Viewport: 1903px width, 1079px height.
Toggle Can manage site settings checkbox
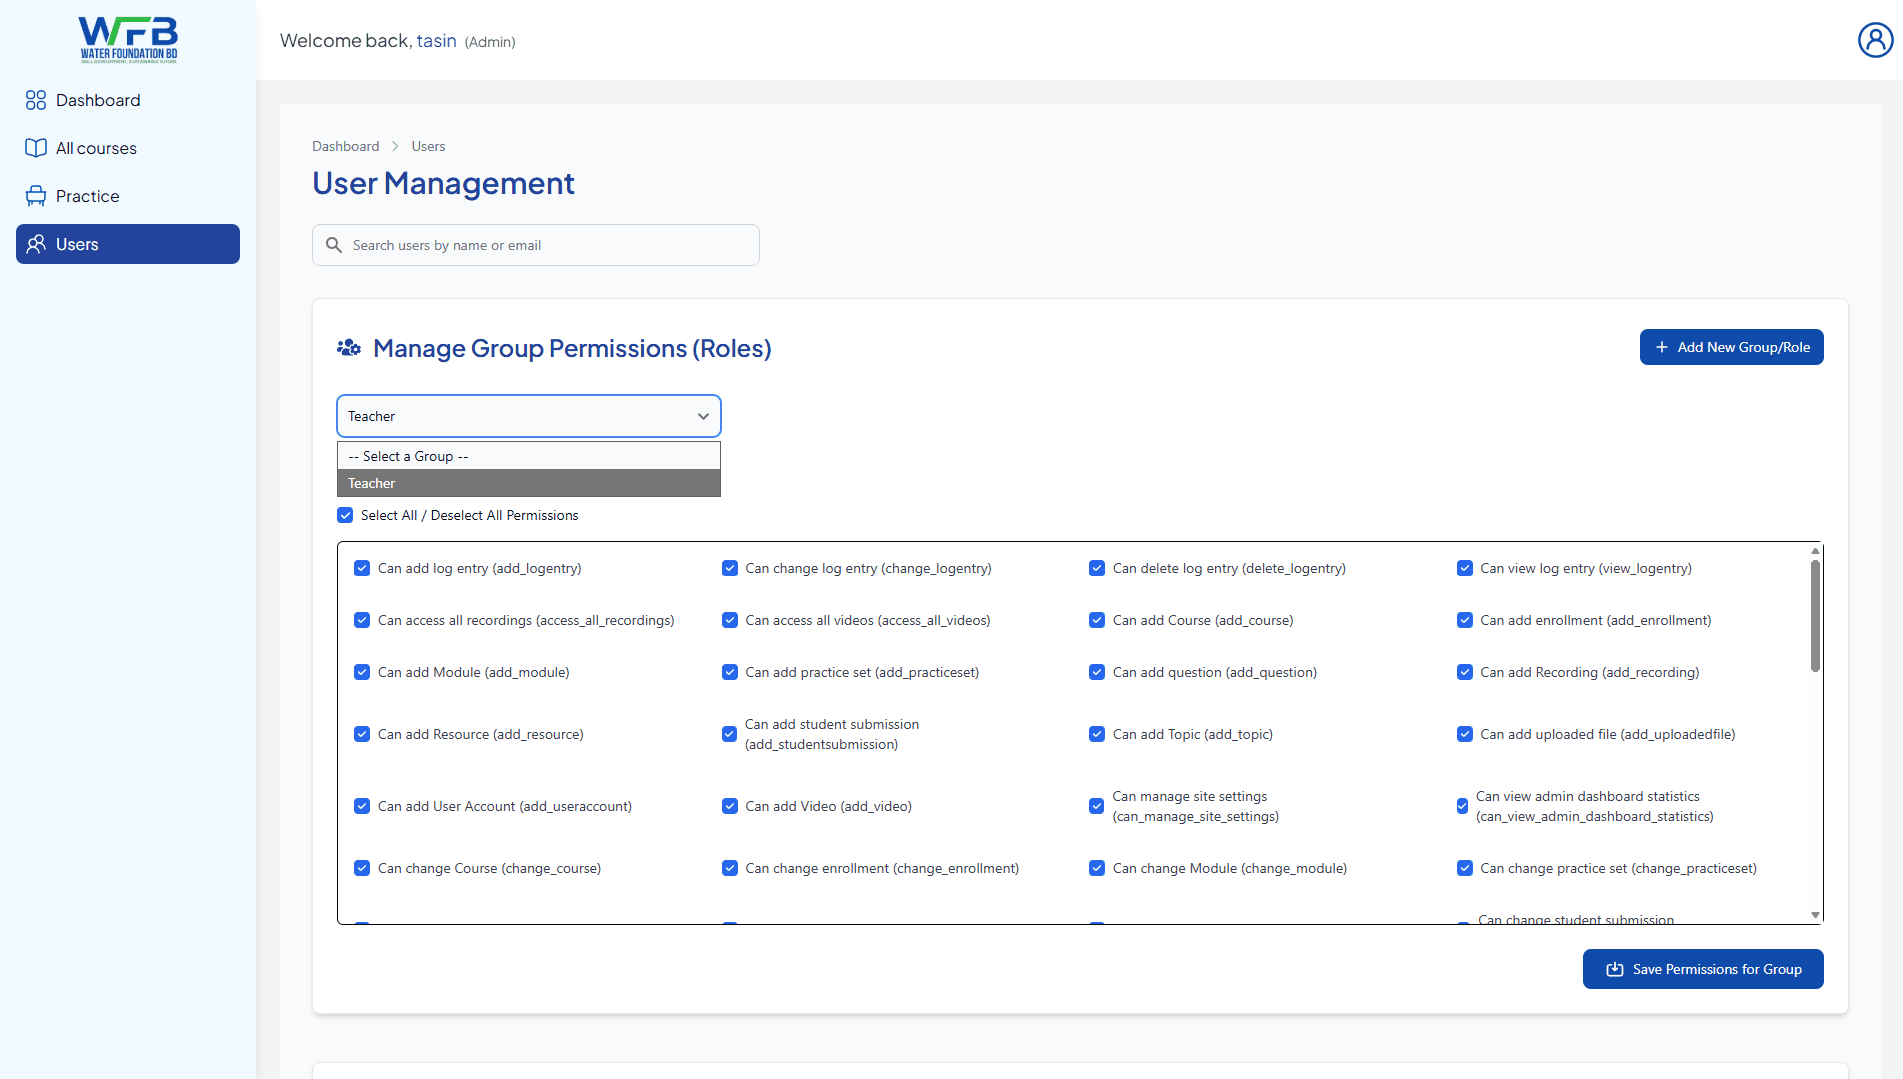pyautogui.click(x=1097, y=806)
